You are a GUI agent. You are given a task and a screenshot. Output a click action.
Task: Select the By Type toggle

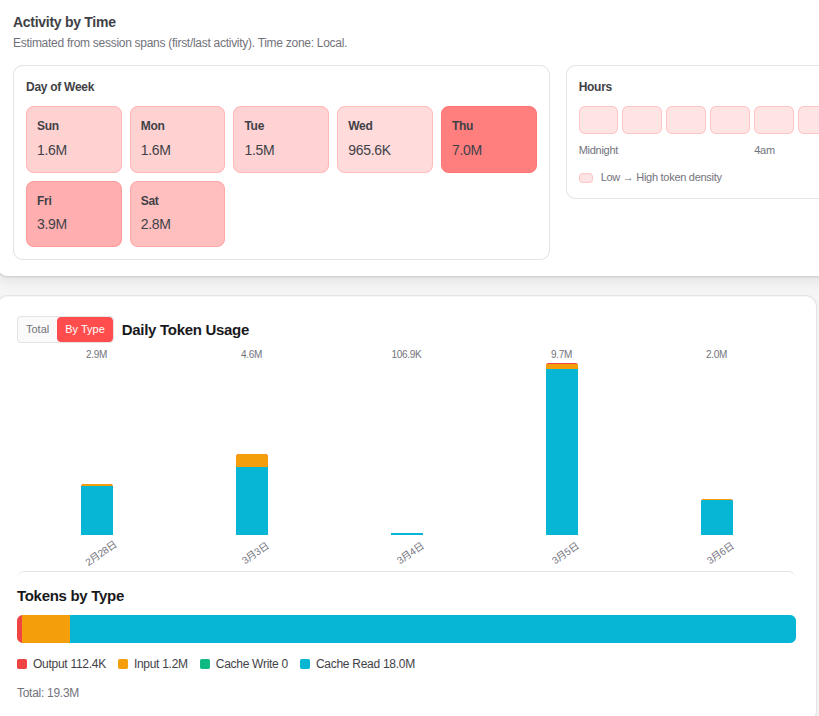[85, 330]
